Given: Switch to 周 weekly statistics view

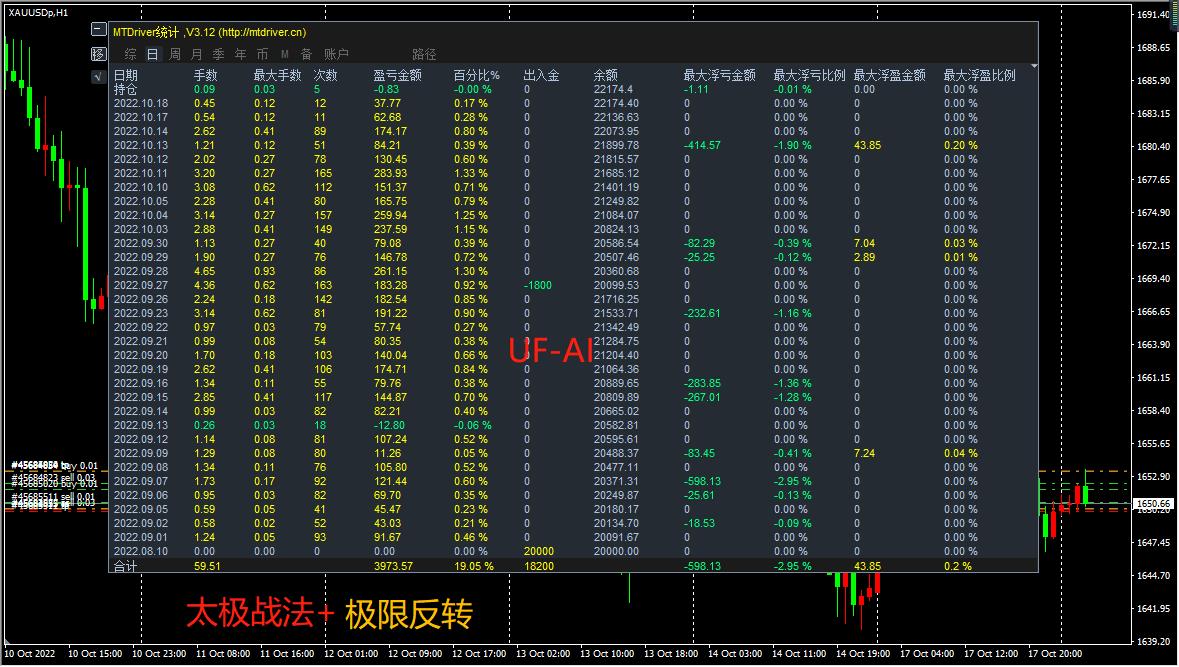Looking at the screenshot, I should [x=173, y=54].
